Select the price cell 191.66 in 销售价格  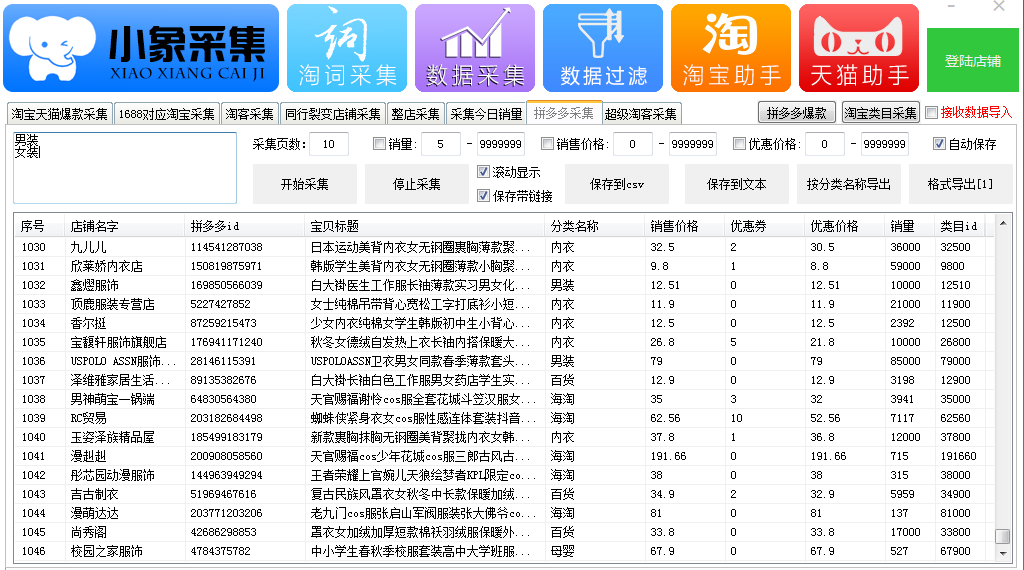coord(668,456)
